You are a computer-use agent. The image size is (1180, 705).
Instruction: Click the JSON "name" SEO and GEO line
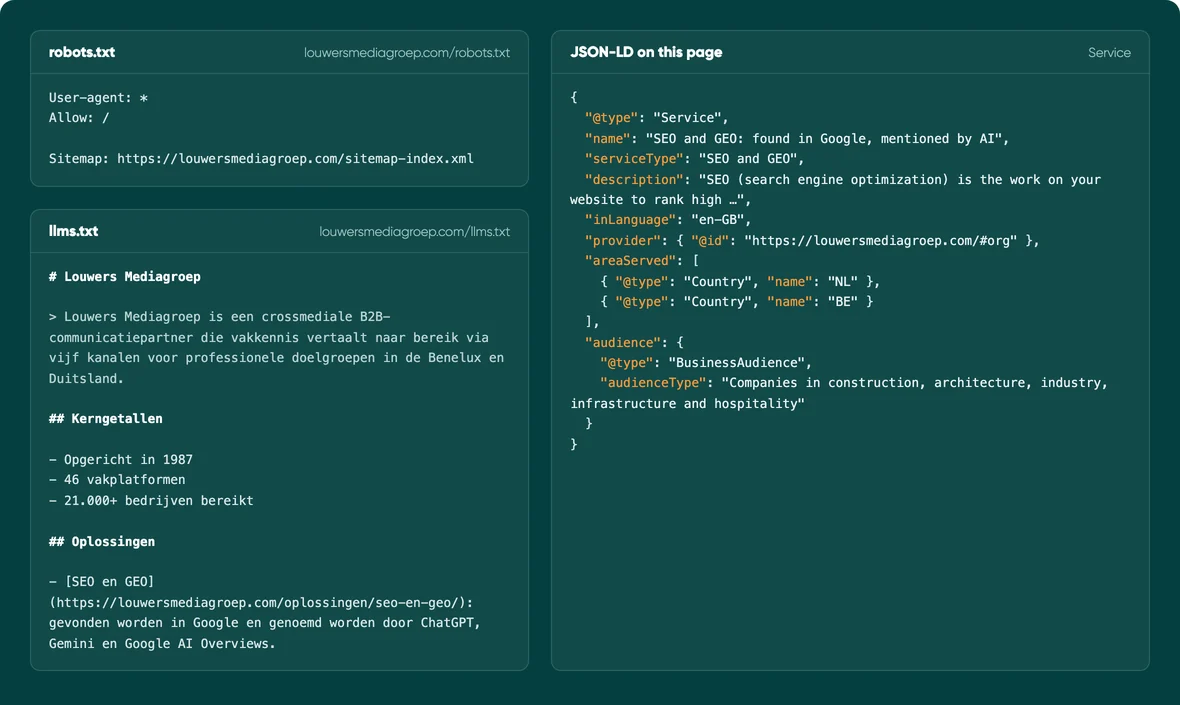pyautogui.click(x=796, y=139)
